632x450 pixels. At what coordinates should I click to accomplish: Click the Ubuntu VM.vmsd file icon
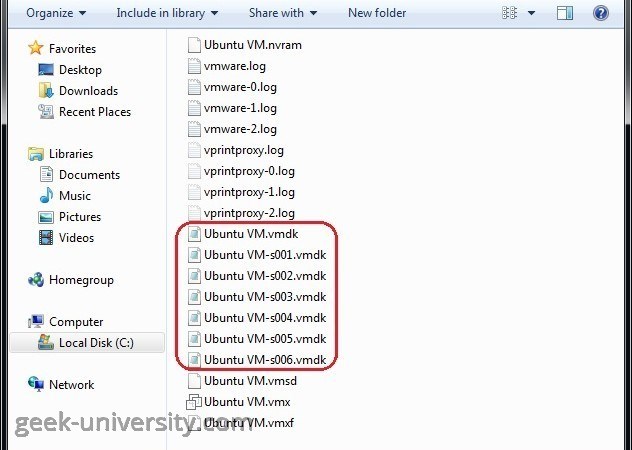point(194,381)
